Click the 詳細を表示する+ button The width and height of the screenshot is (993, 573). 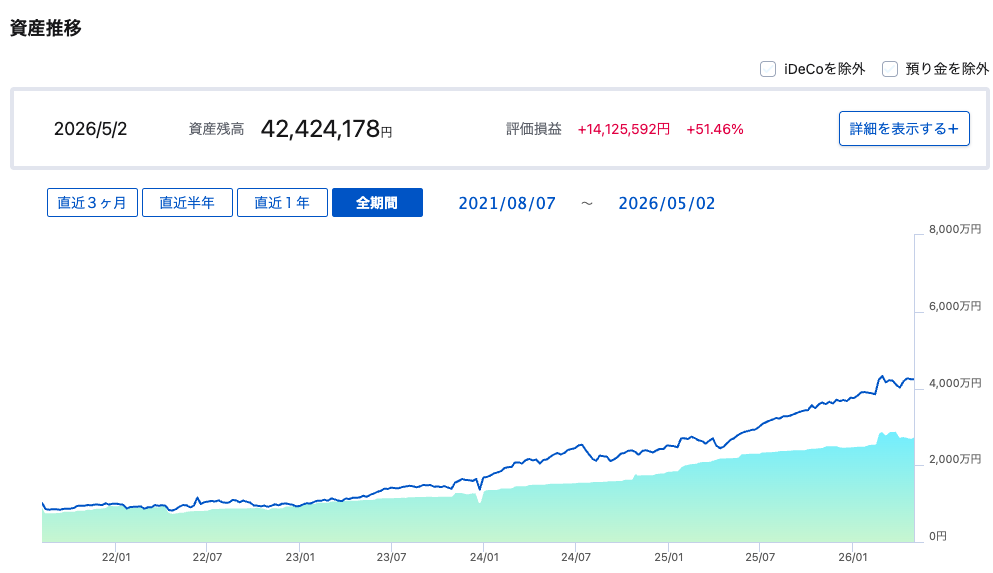coord(904,129)
